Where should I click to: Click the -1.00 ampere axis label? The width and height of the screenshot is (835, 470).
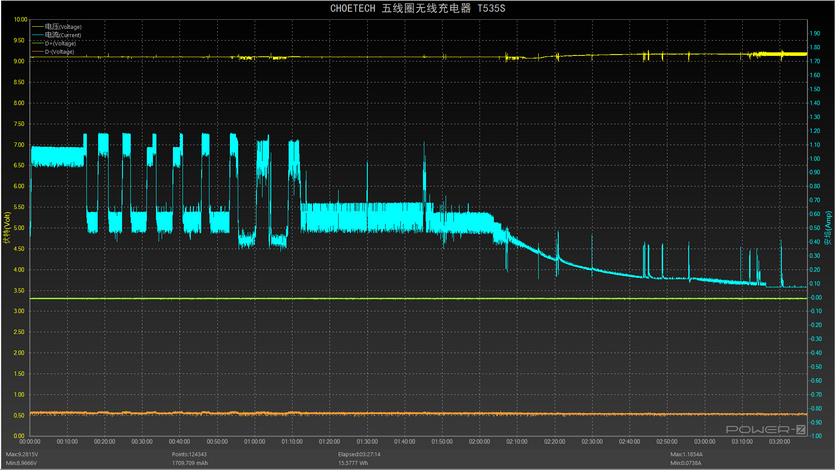point(815,436)
